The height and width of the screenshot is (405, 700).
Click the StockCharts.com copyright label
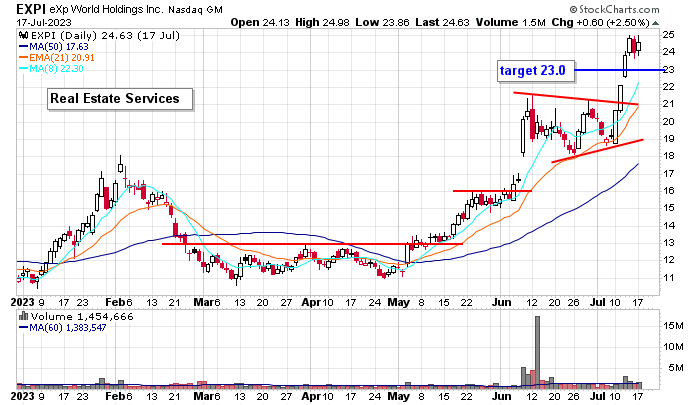614,9
